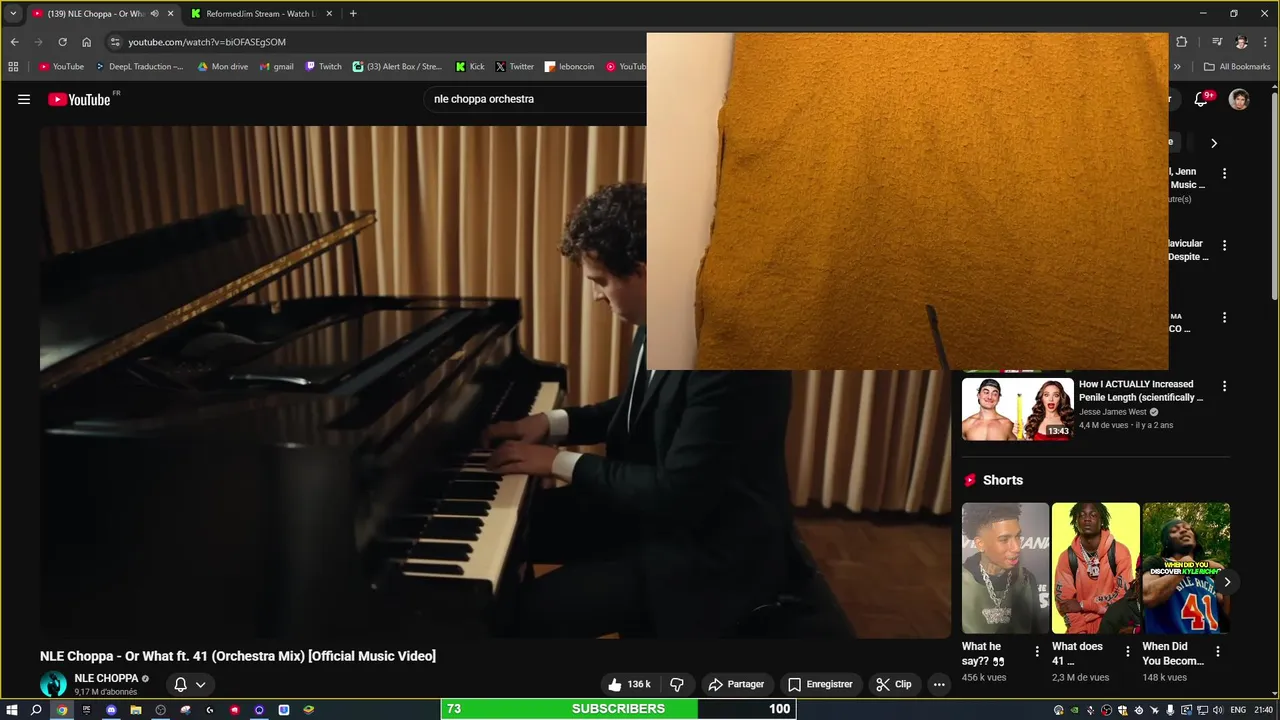The width and height of the screenshot is (1280, 720).
Task: Open the YouTube account avatar menu
Action: click(x=1239, y=99)
